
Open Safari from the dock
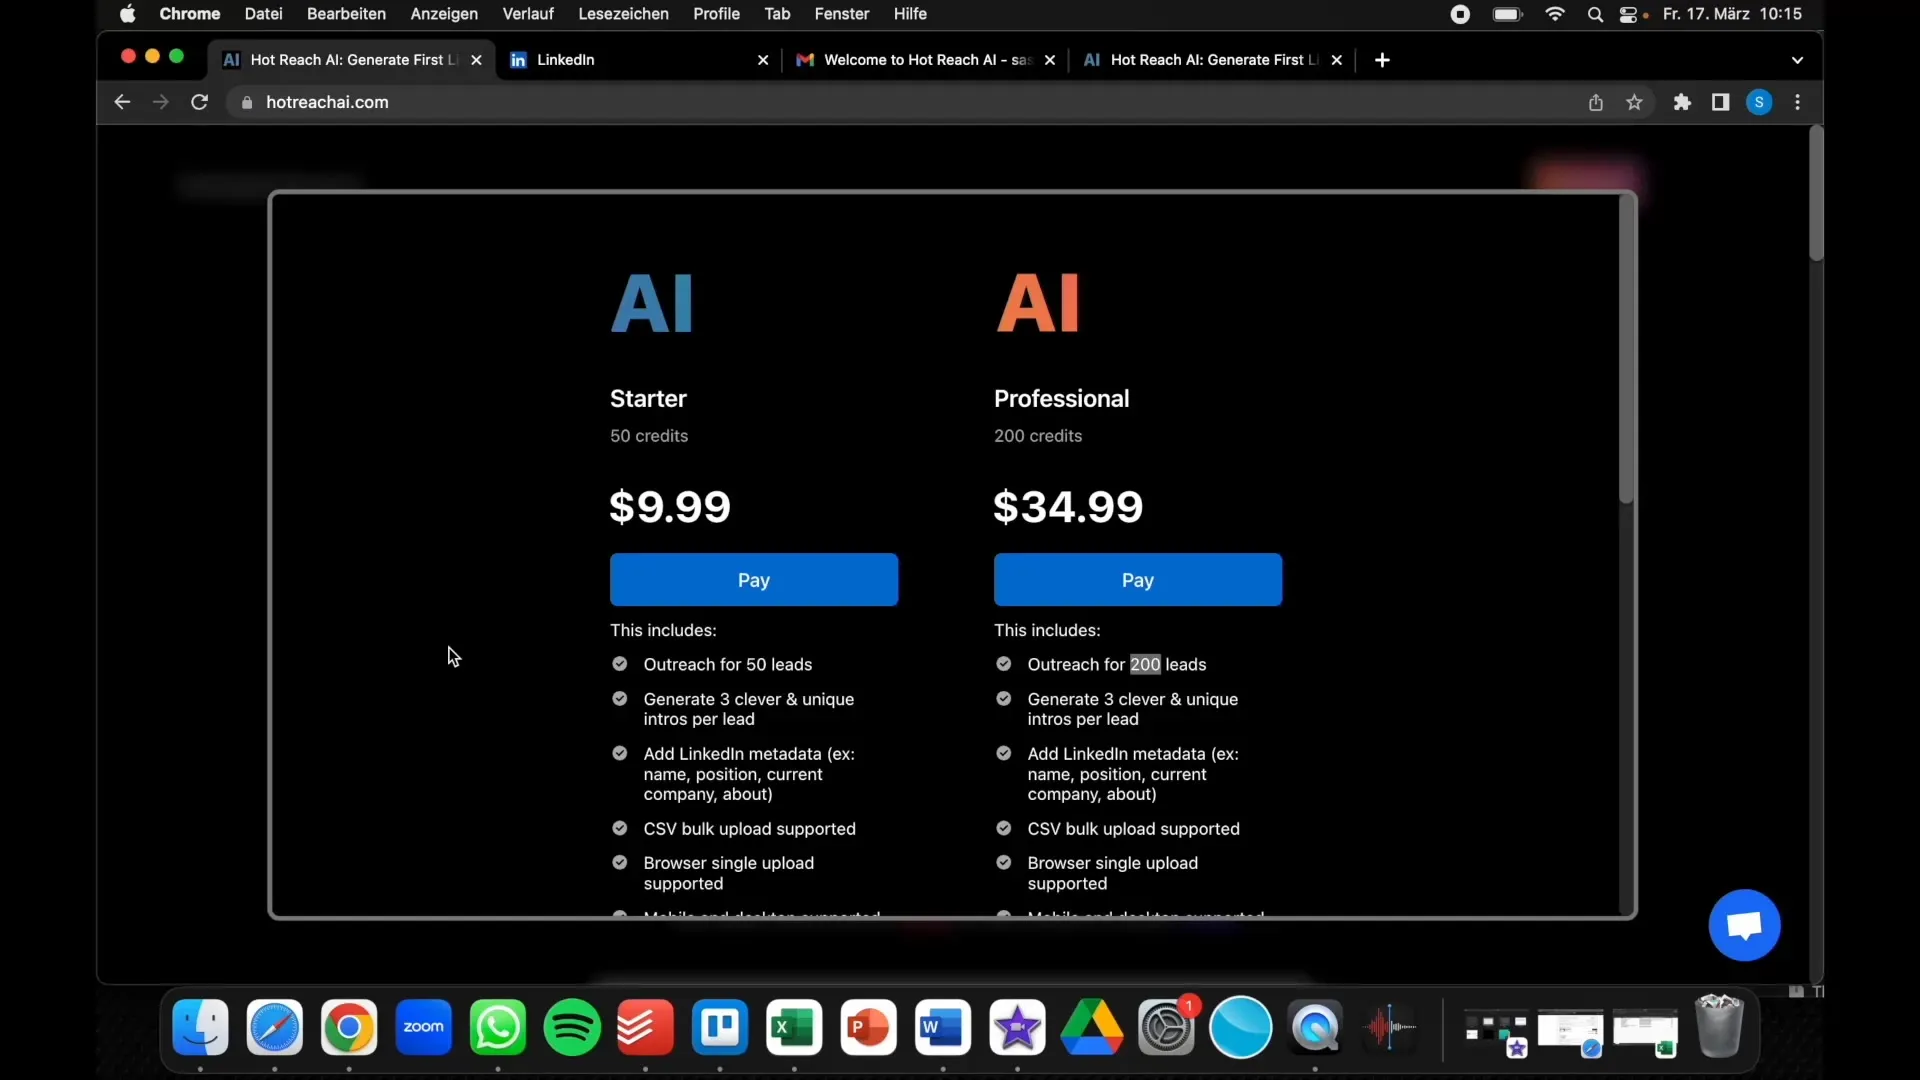275,1027
